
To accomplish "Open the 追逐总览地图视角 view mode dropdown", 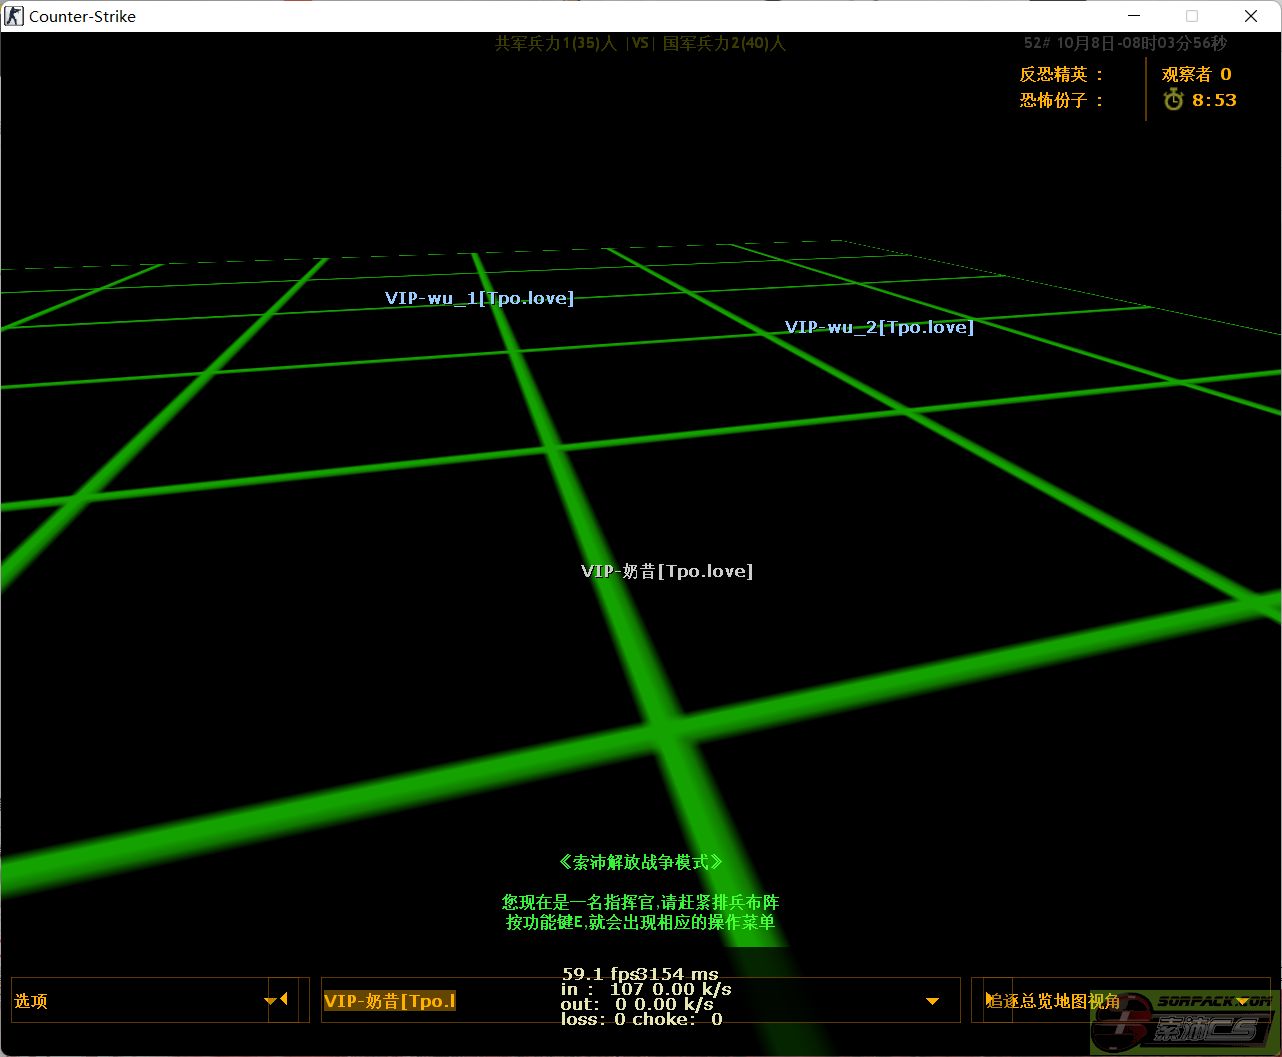I will 1120,1000.
